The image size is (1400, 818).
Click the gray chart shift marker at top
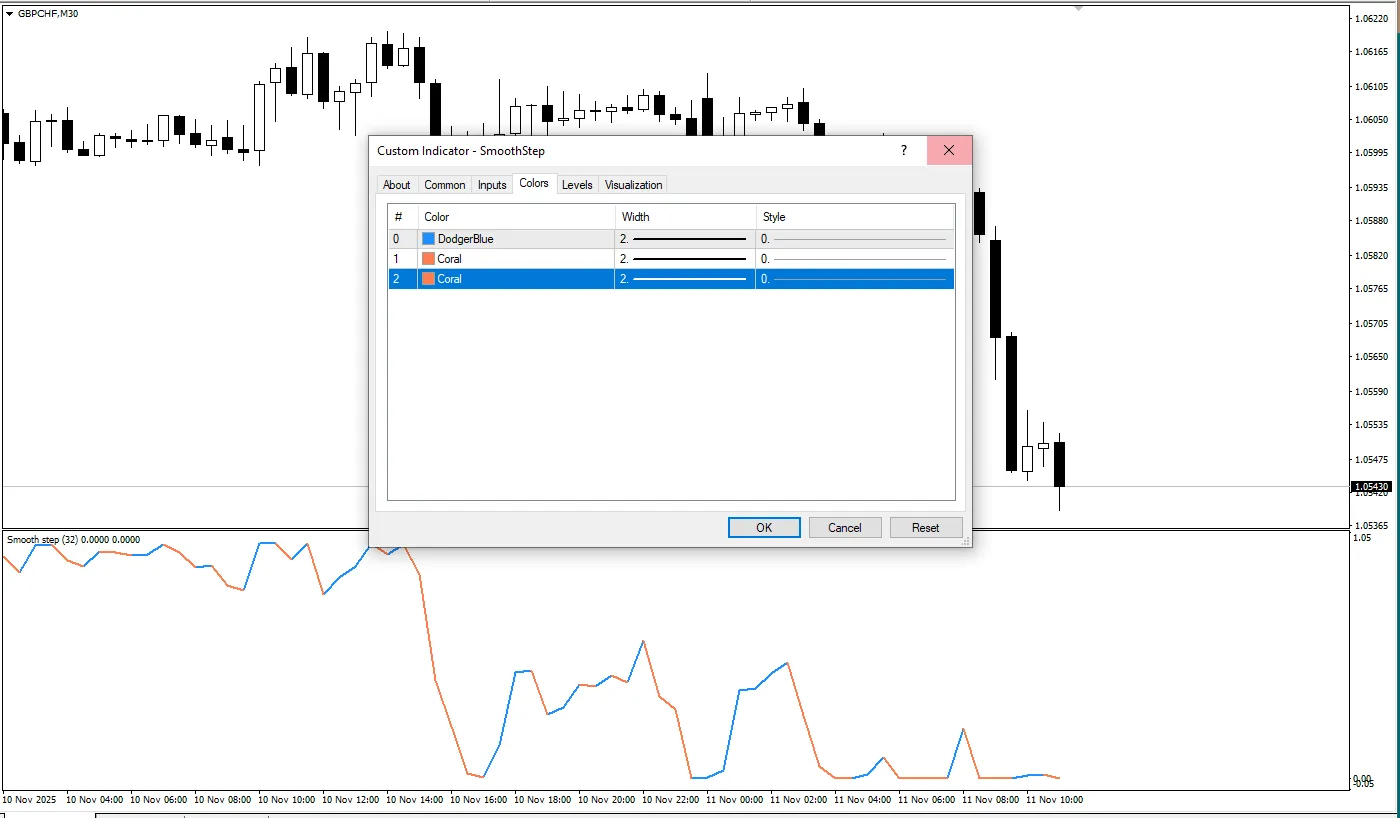1078,8
